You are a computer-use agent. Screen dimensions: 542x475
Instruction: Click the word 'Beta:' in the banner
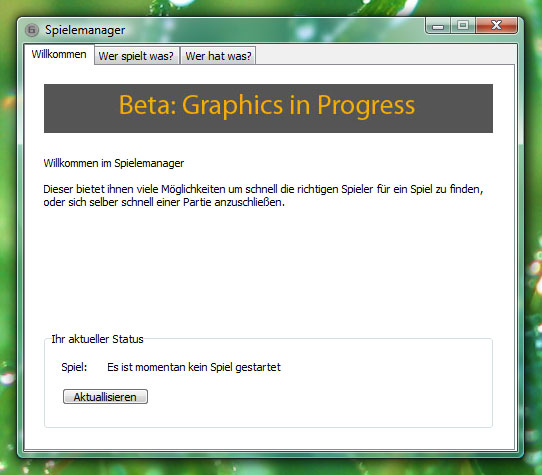tap(148, 105)
